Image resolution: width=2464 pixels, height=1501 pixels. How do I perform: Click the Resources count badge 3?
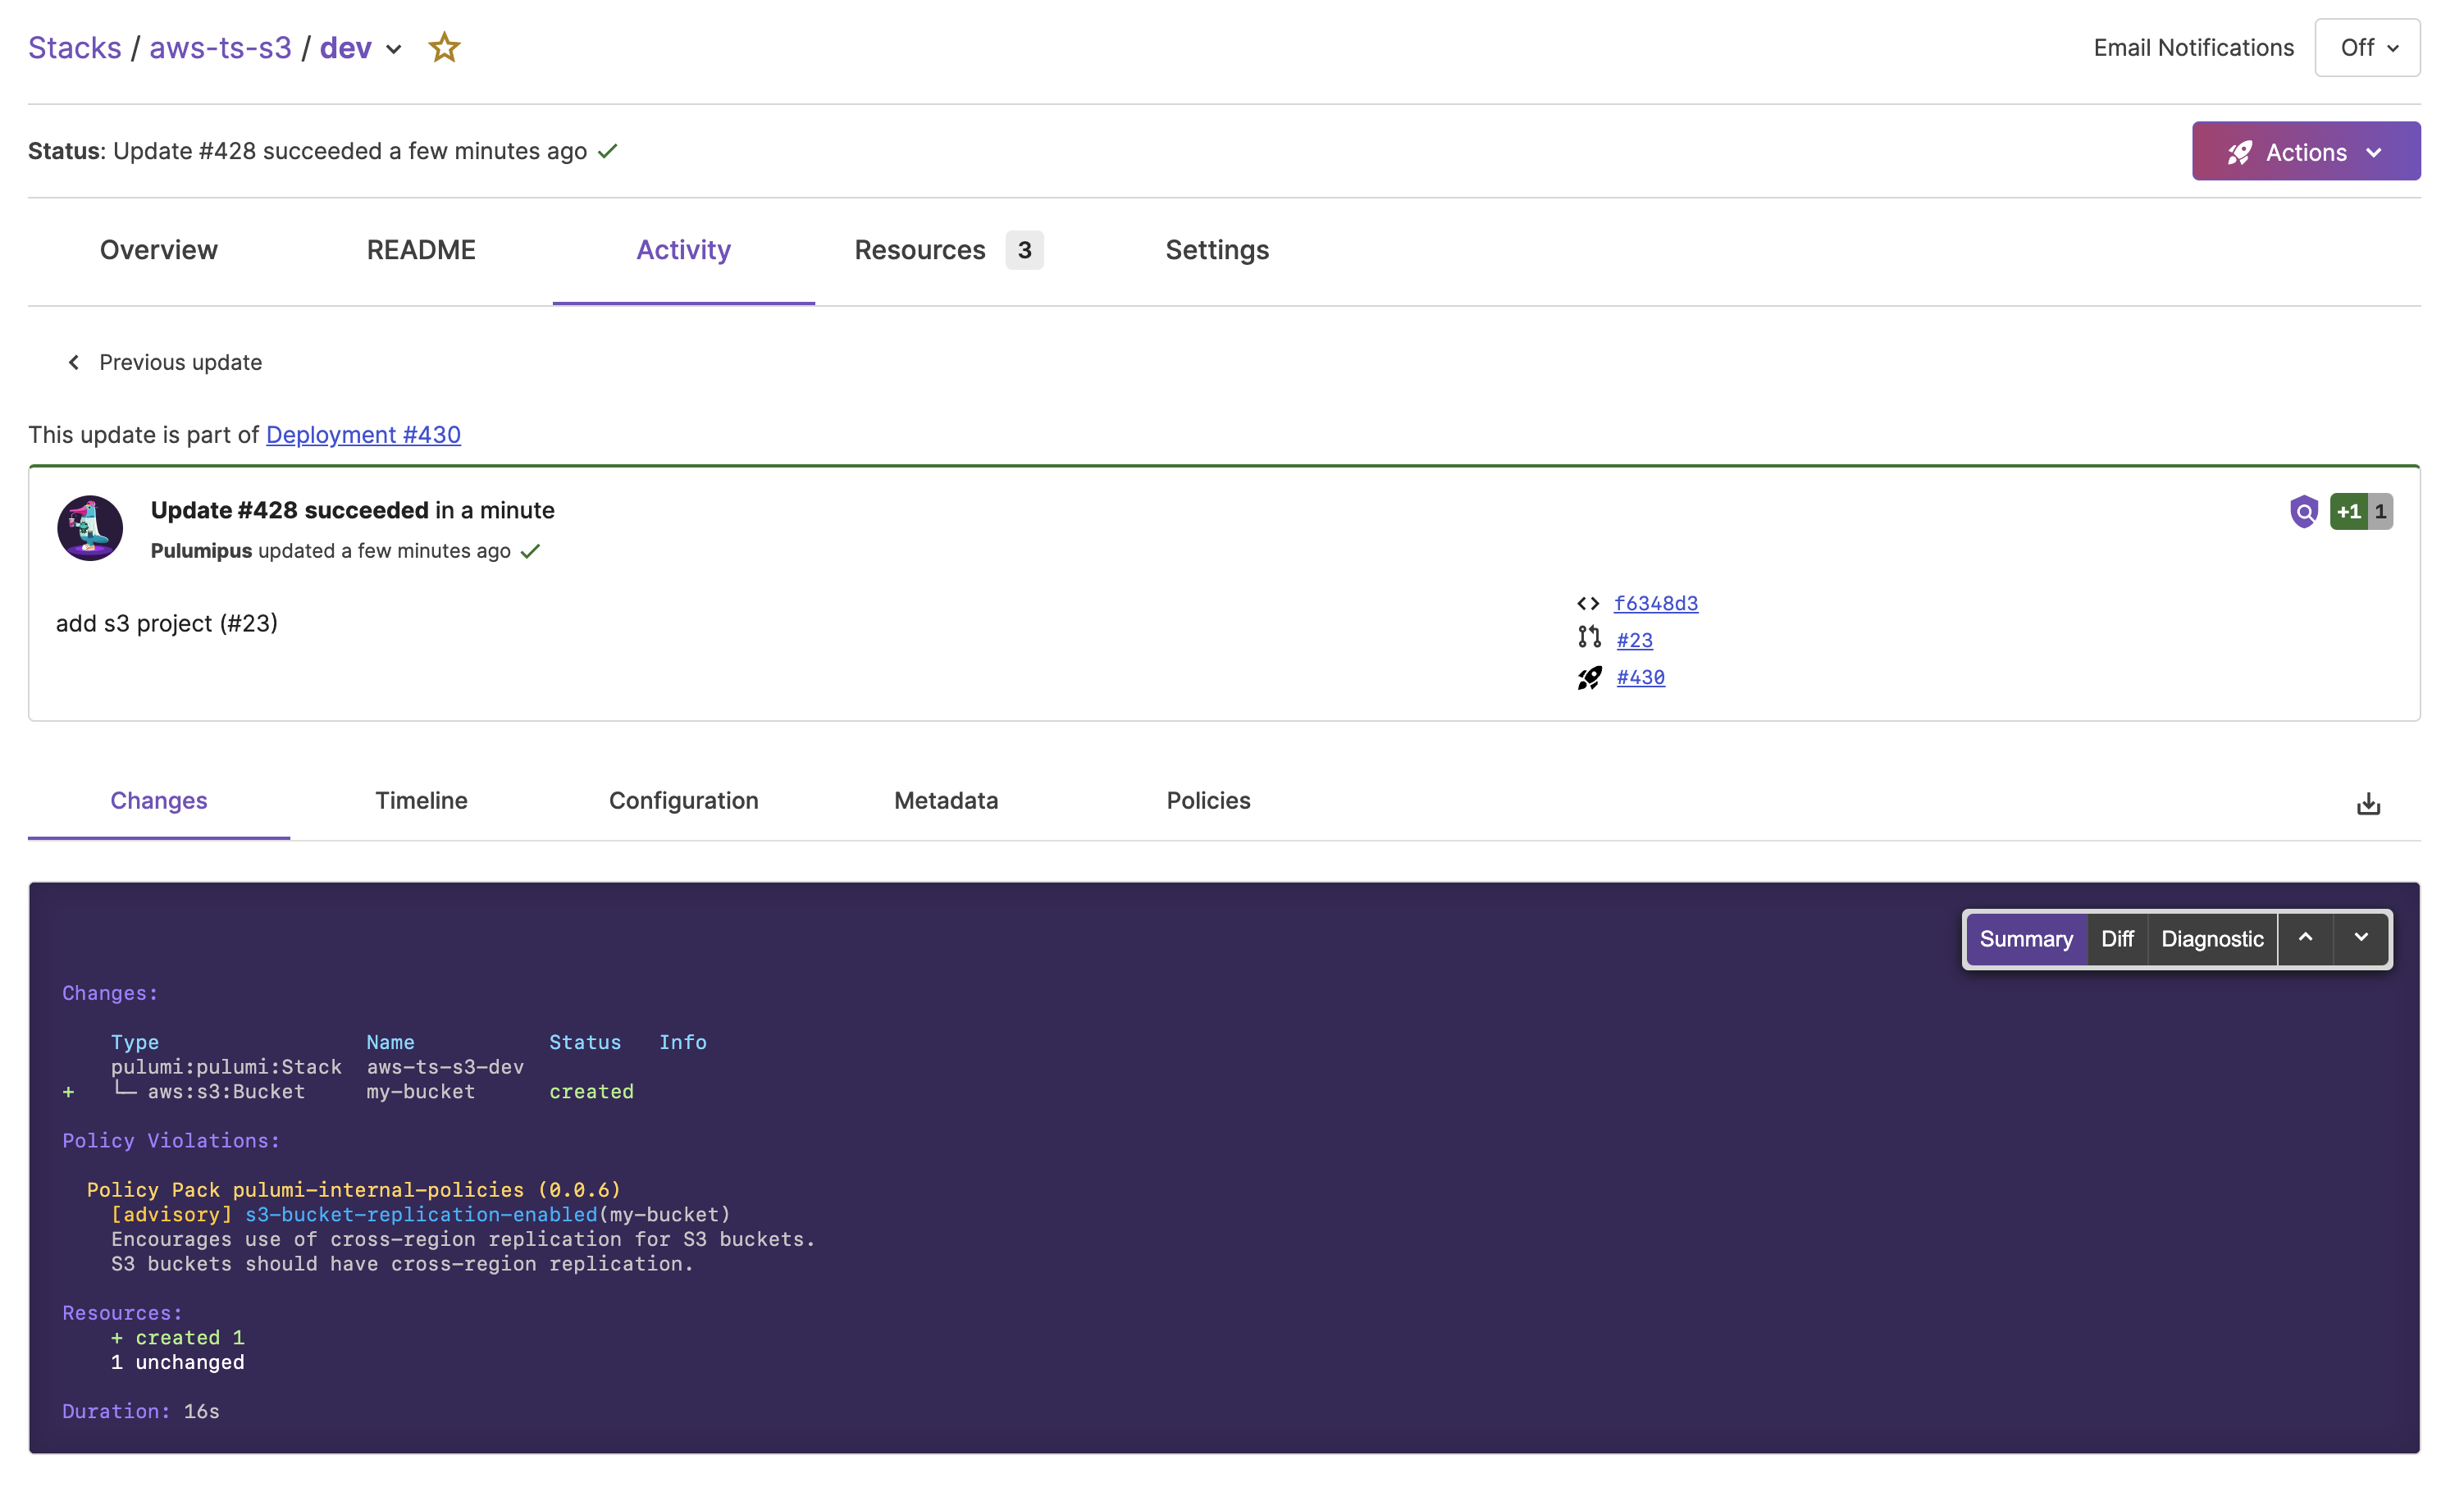point(1024,250)
